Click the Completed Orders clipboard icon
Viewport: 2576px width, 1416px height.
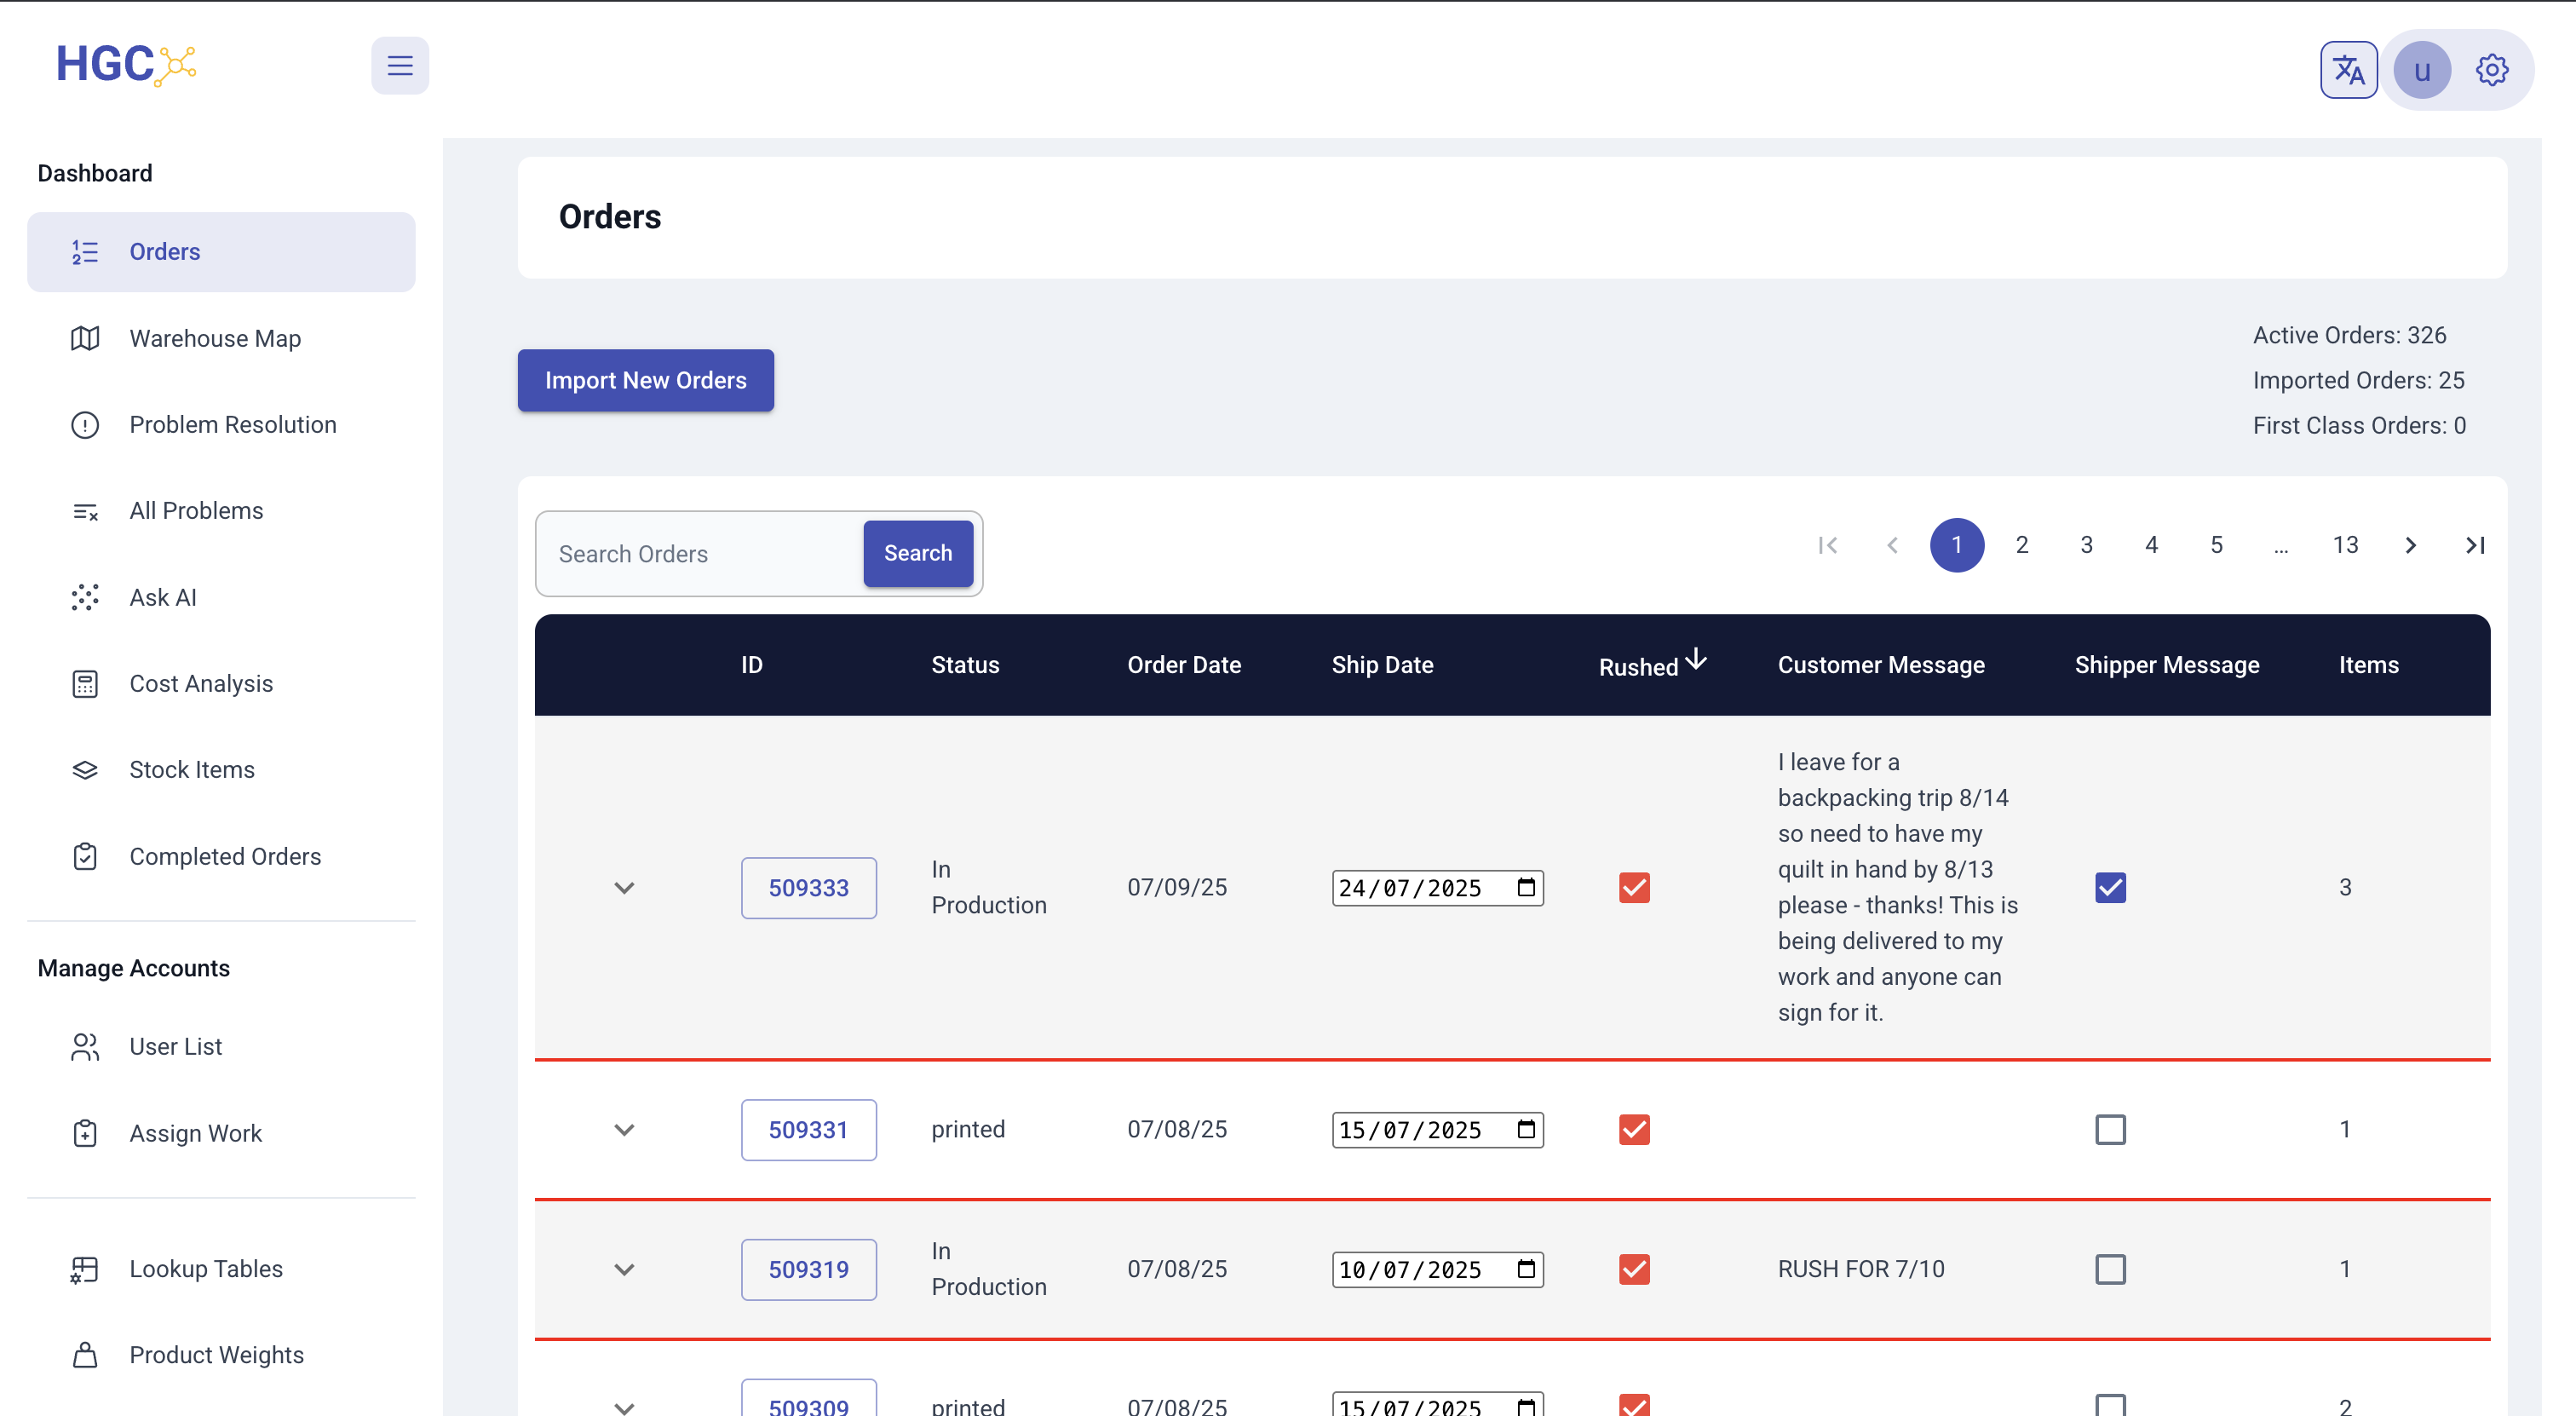point(85,856)
